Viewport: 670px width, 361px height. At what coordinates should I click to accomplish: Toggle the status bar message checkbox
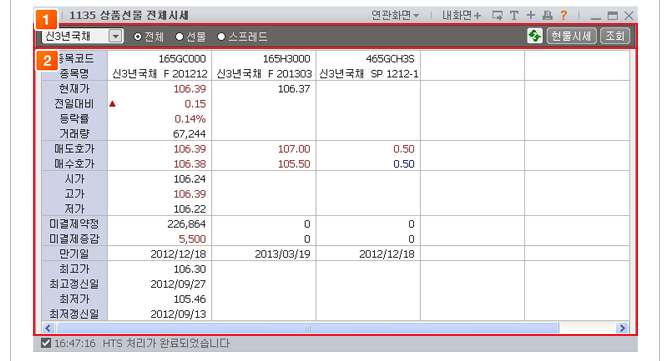coord(46,343)
